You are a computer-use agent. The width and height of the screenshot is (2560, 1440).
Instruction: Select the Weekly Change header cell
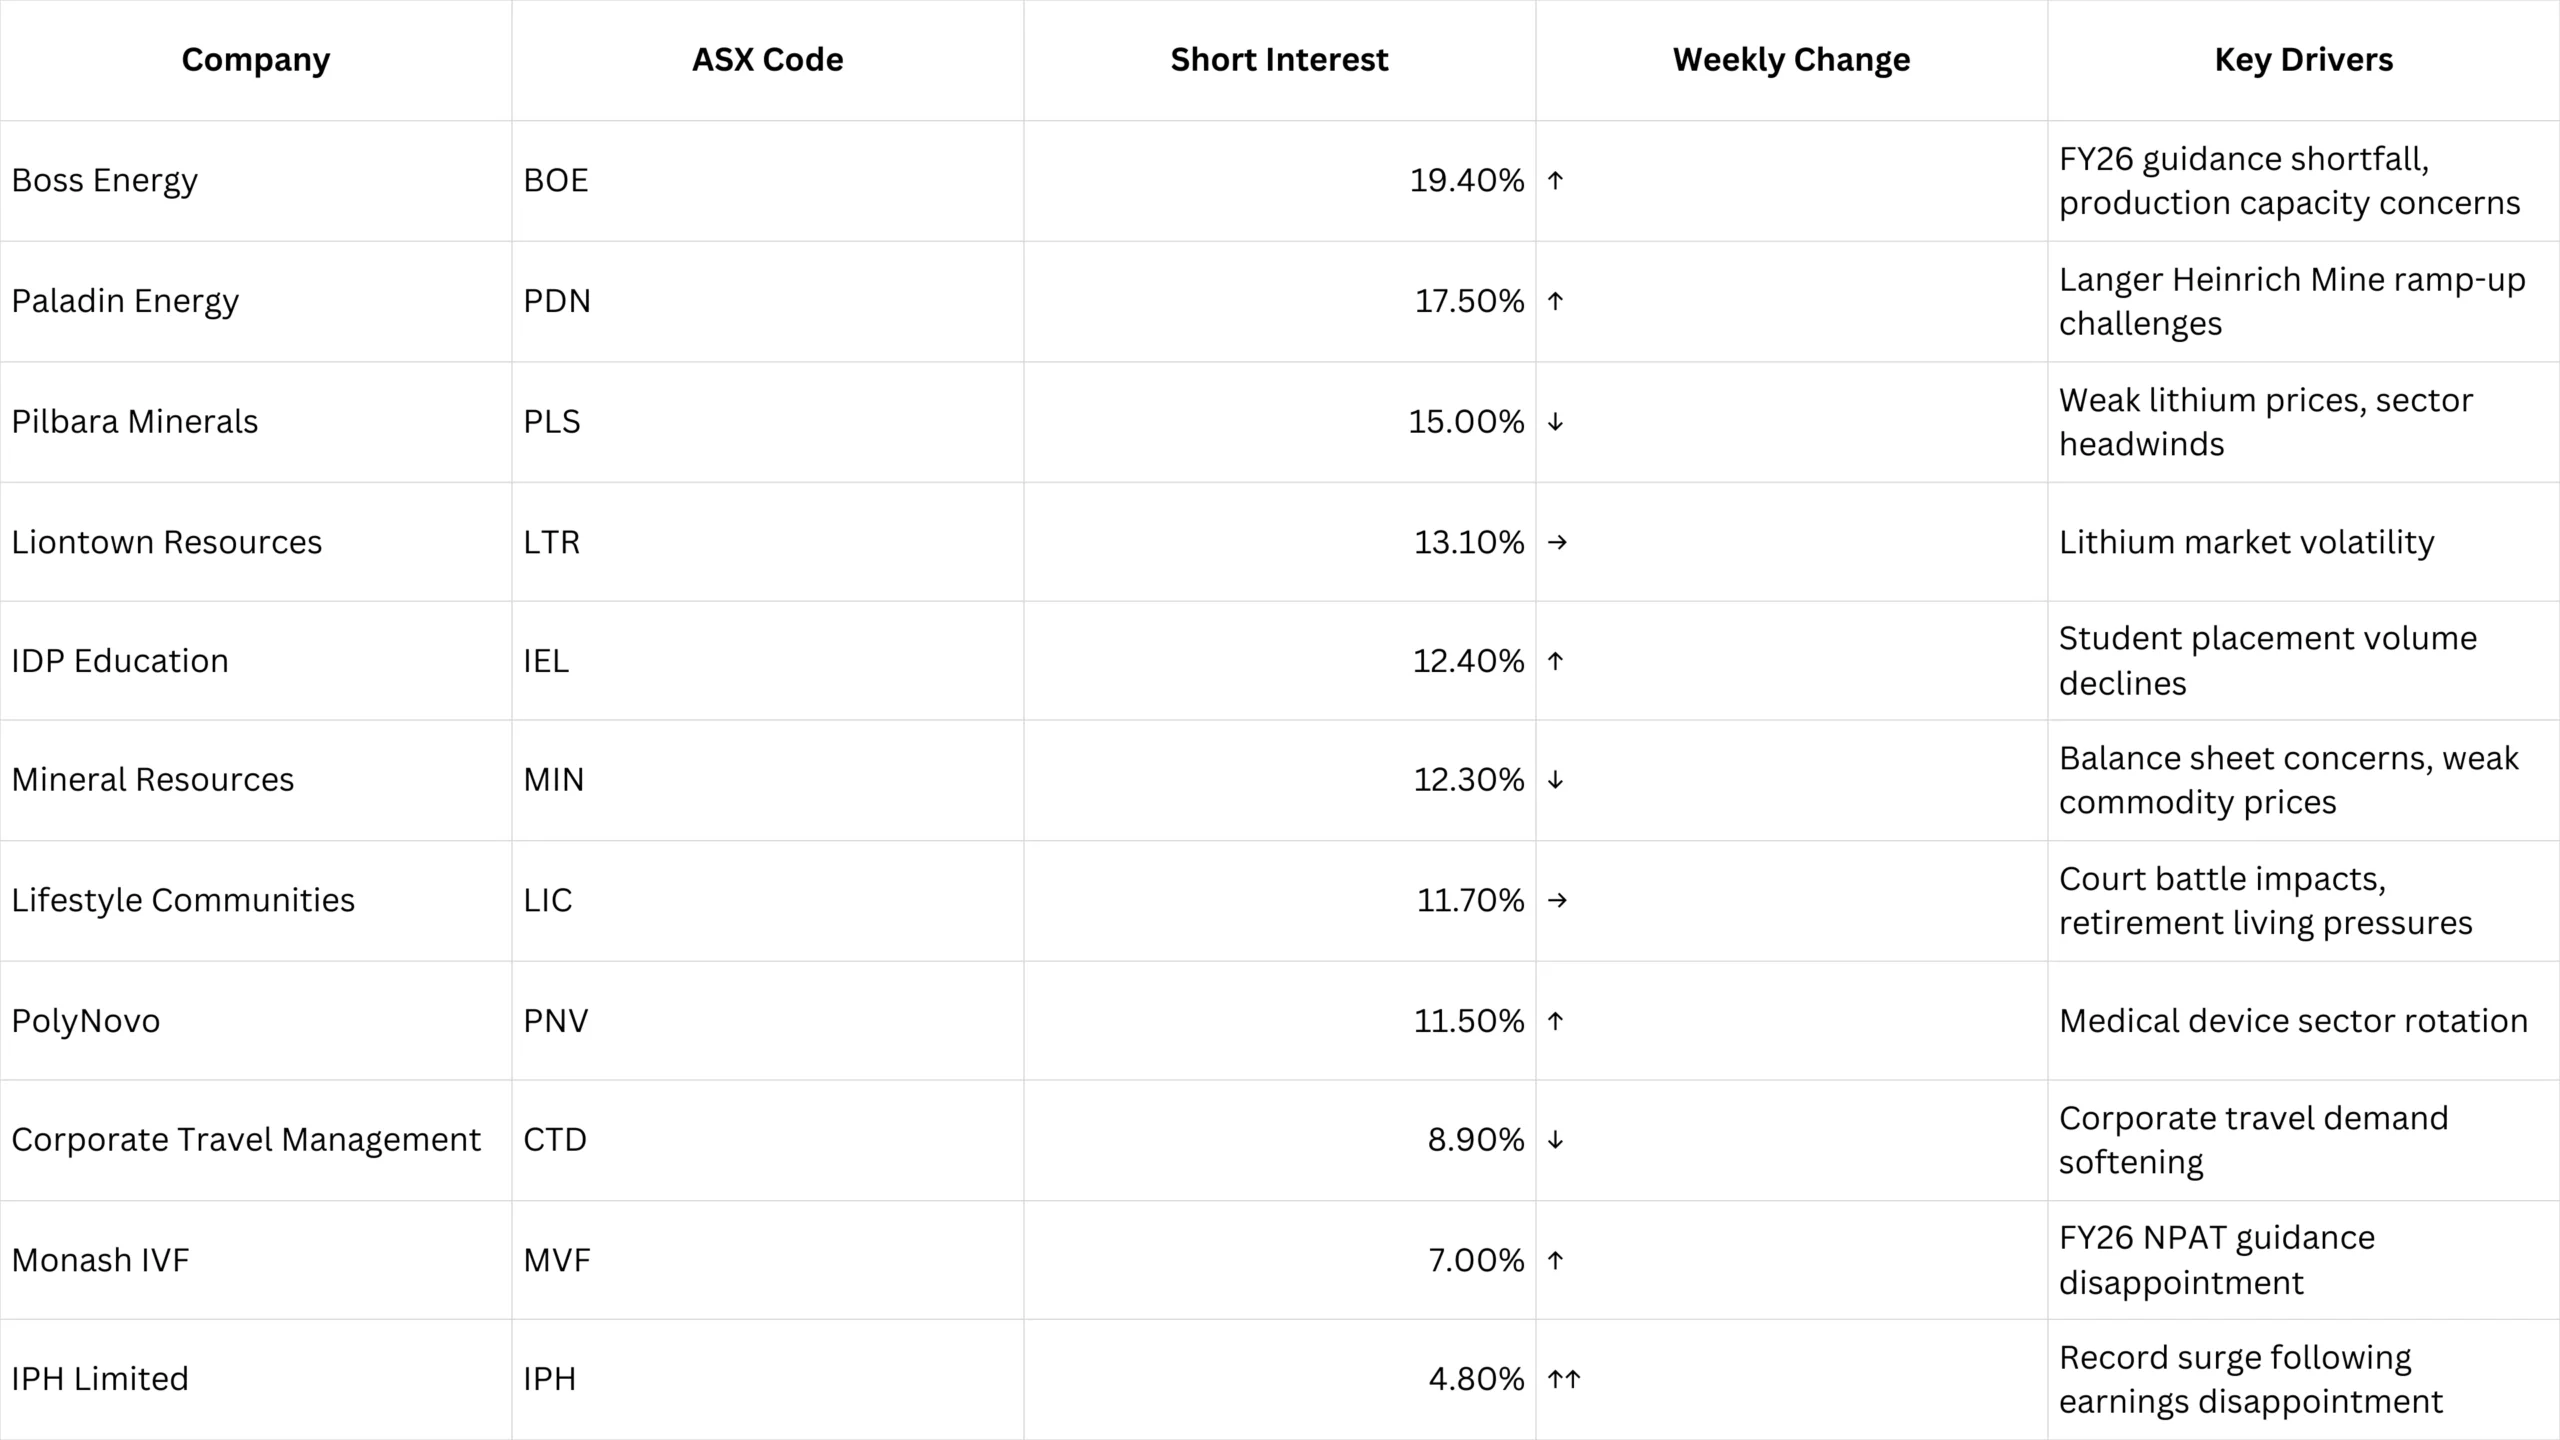1791,60
